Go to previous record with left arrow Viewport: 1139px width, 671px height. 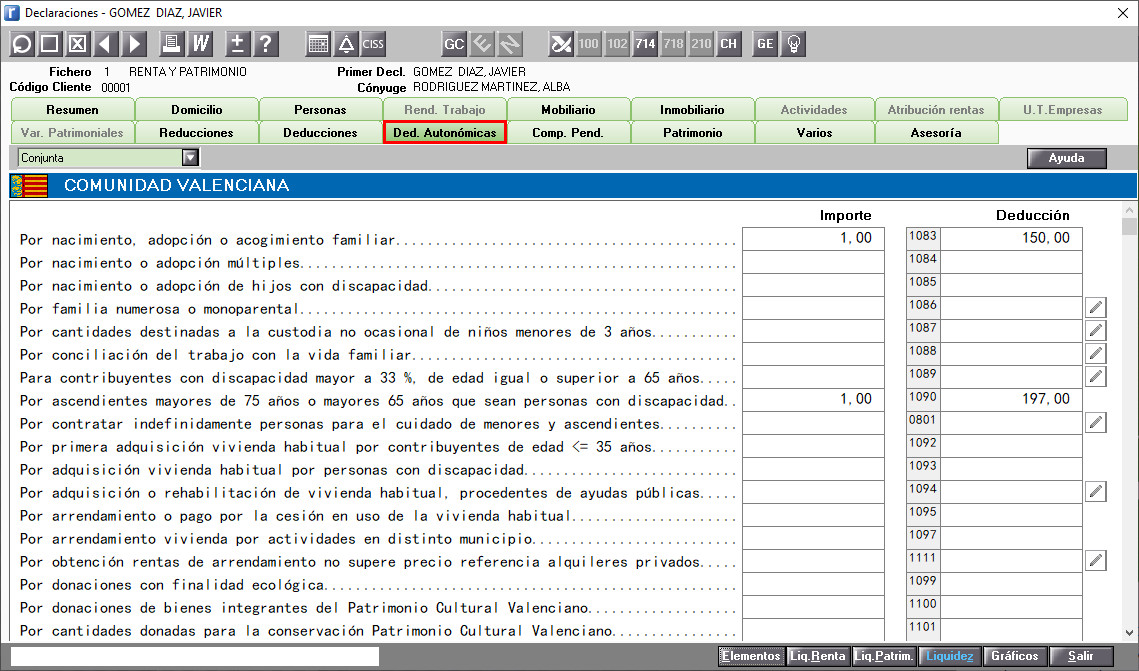[x=106, y=44]
